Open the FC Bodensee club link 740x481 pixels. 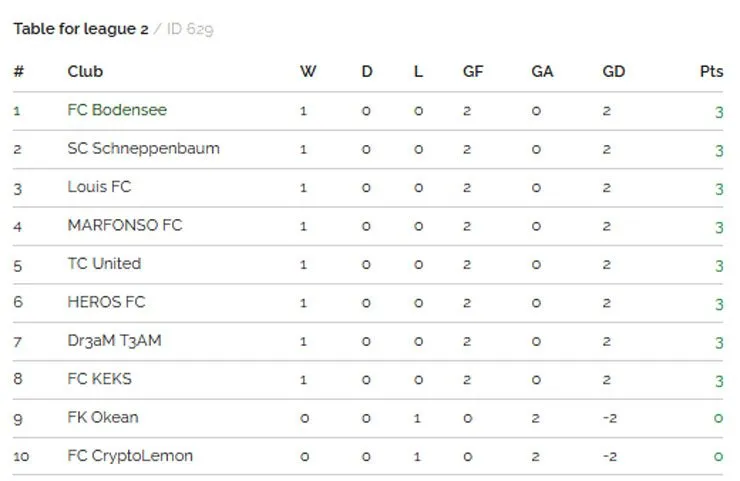(117, 110)
